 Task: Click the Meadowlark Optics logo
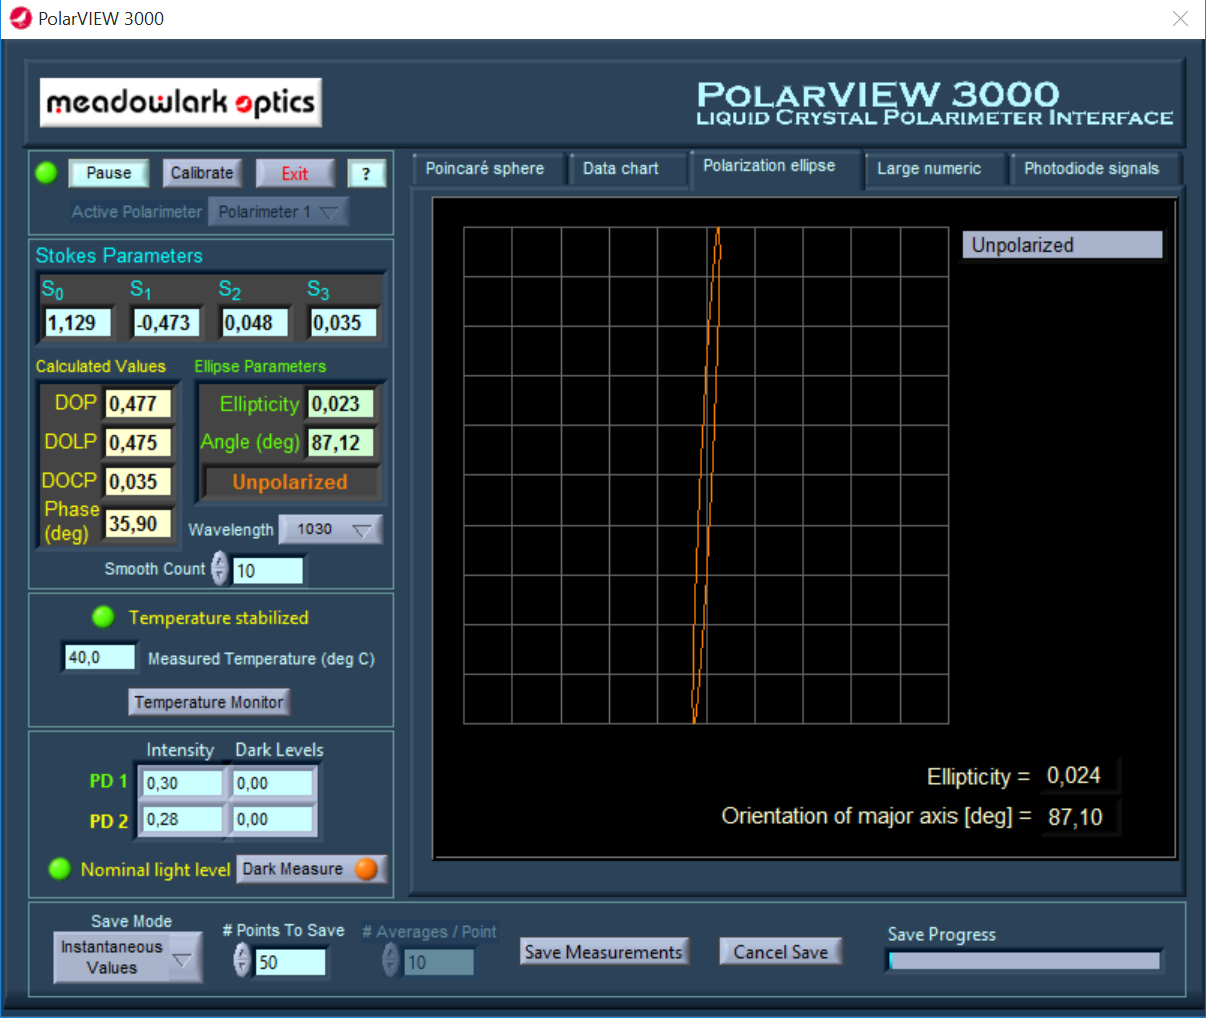(181, 103)
